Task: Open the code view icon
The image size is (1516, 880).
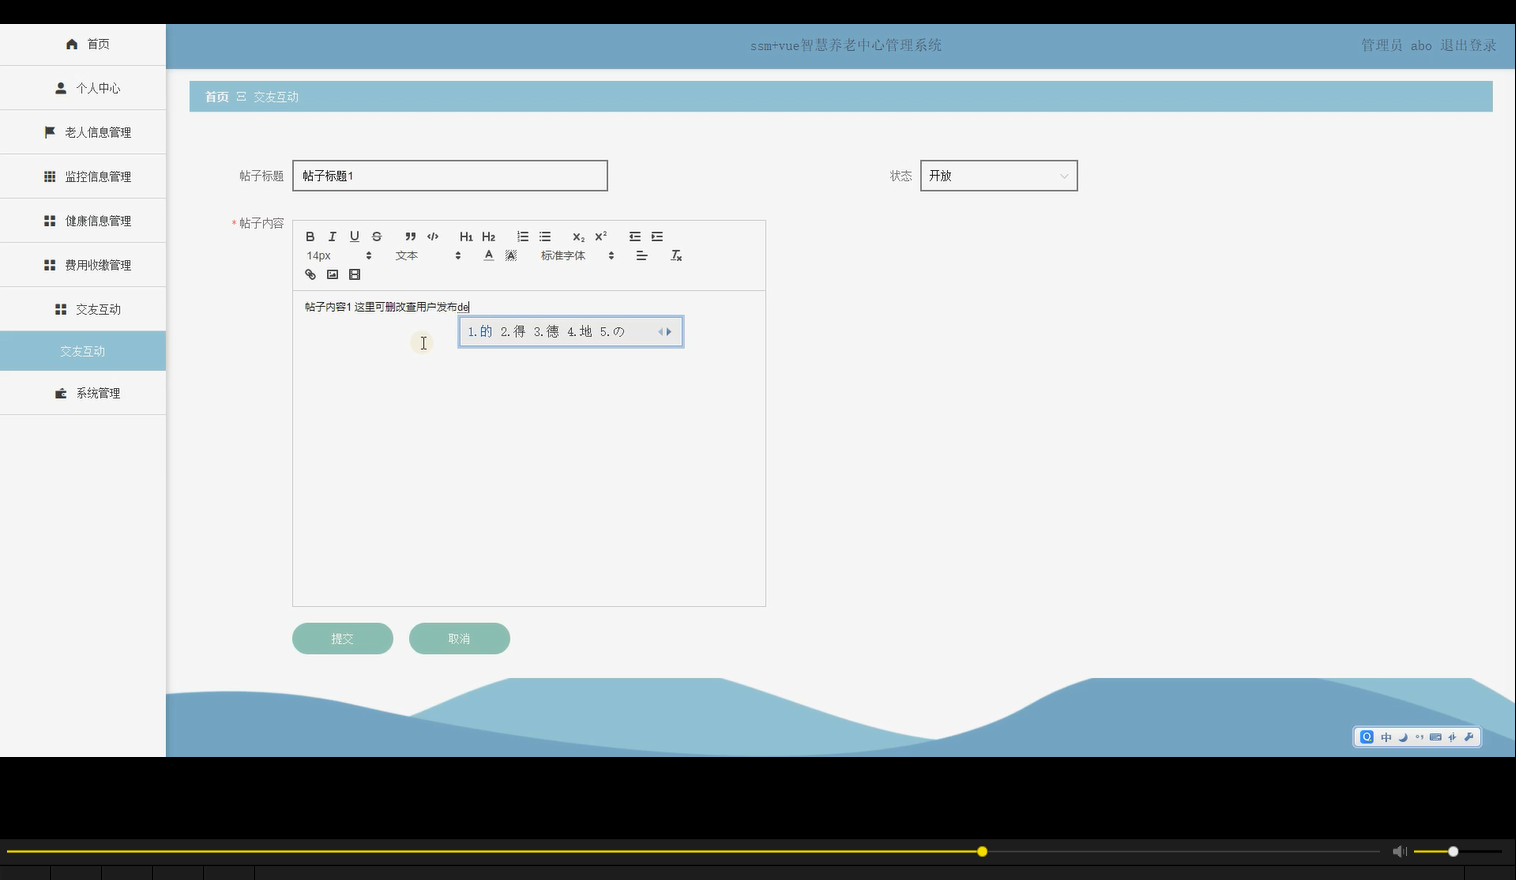Action: pos(432,236)
